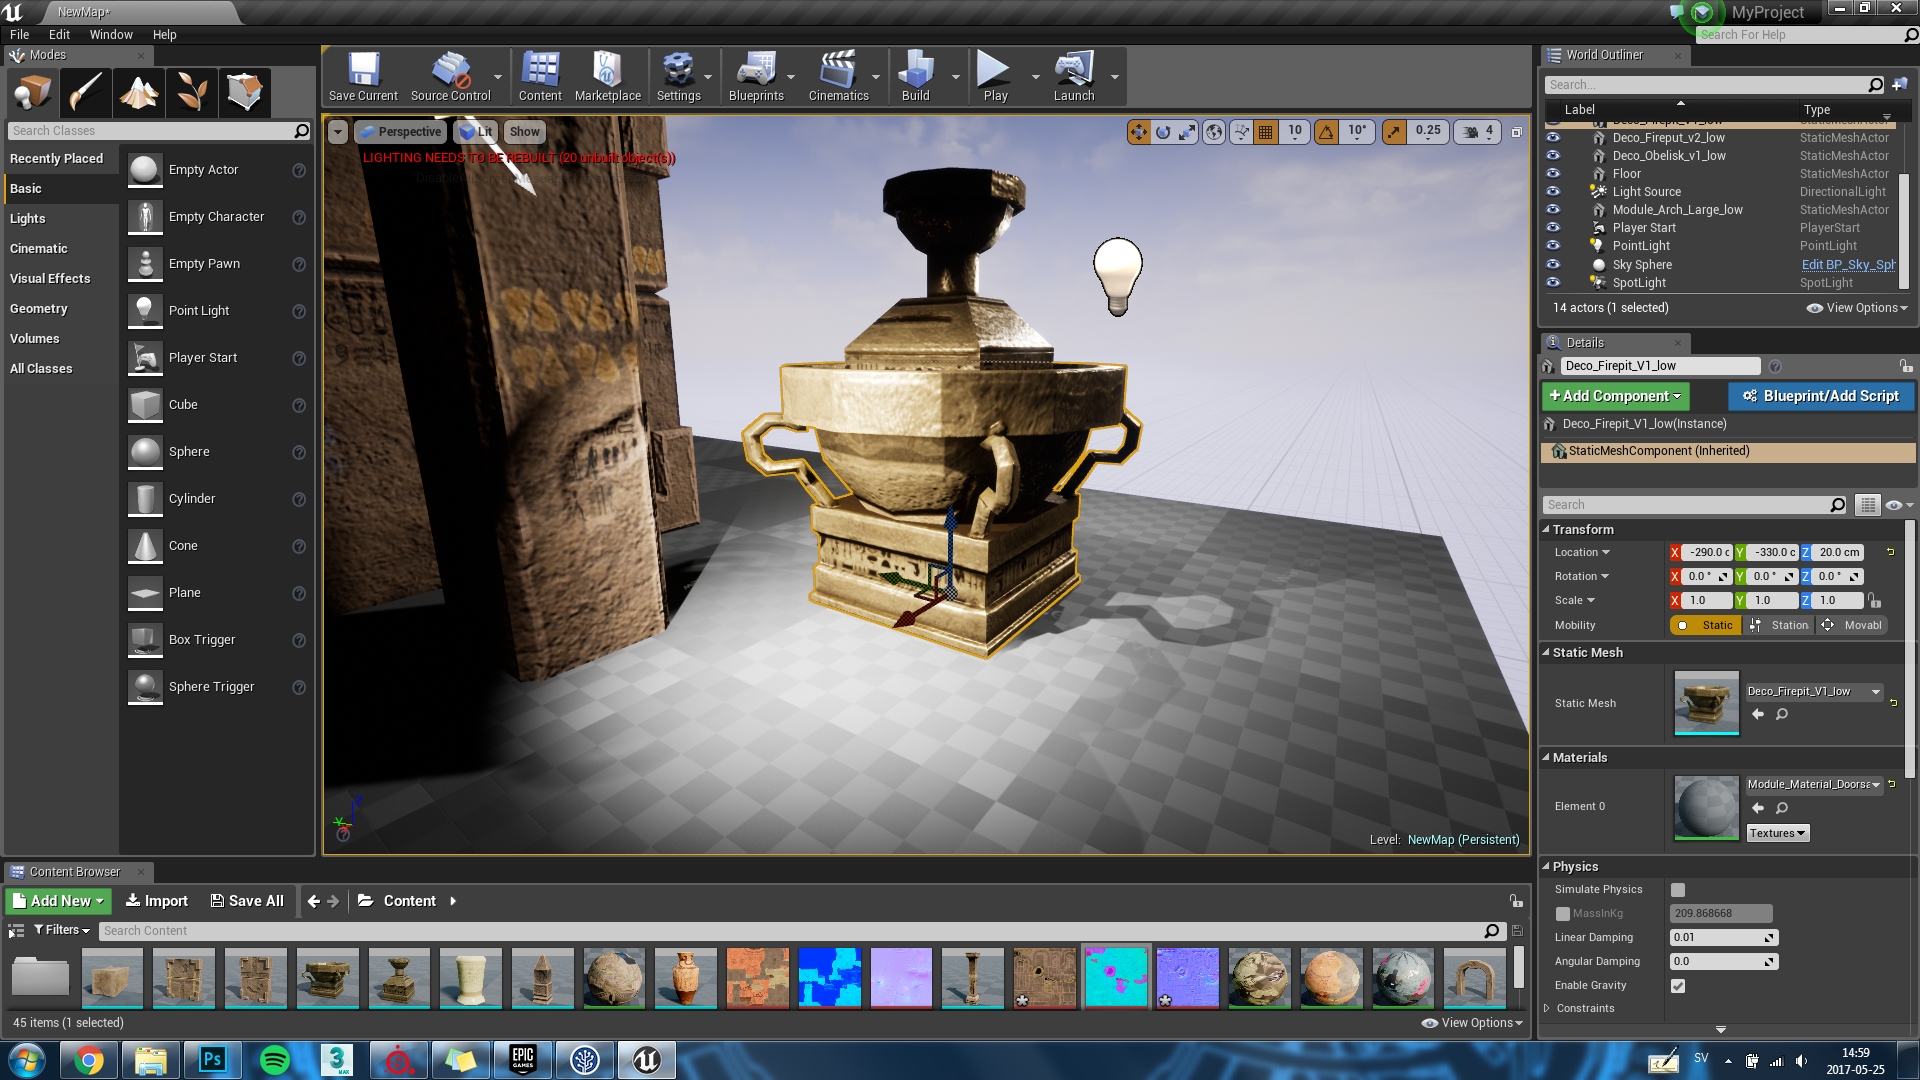
Task: Open Marketplace from the toolbar
Action: click(x=607, y=76)
